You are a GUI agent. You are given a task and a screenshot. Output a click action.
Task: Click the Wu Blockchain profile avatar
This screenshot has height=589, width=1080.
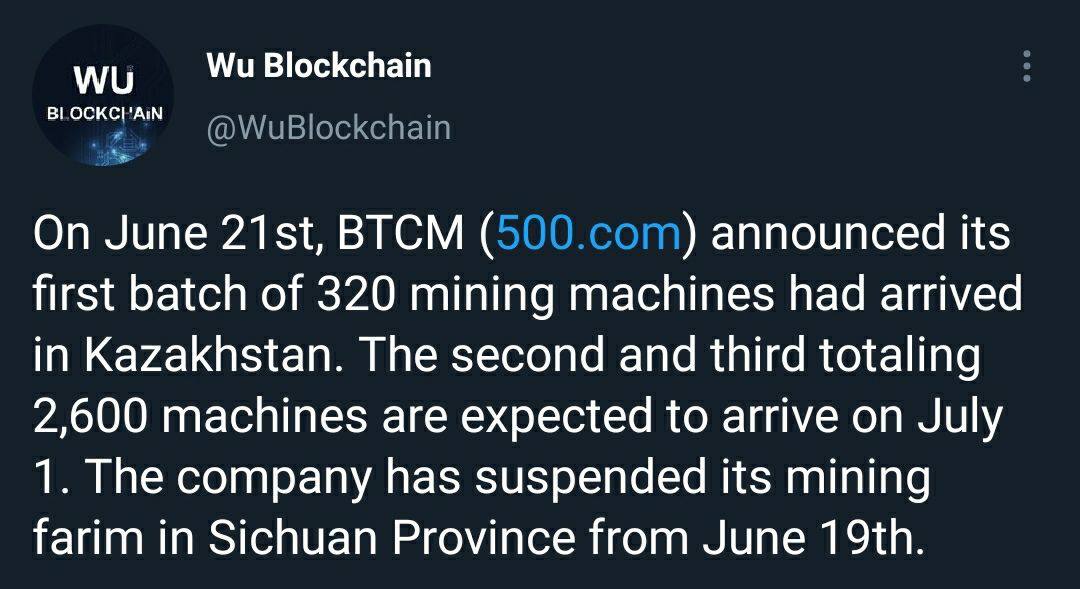104,95
